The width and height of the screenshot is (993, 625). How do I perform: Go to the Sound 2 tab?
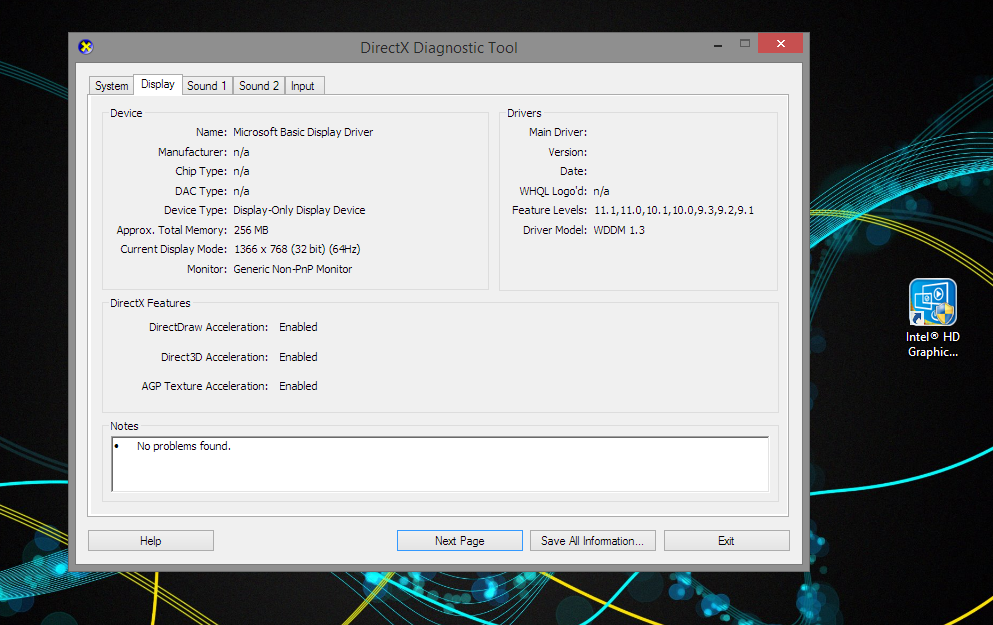point(259,85)
